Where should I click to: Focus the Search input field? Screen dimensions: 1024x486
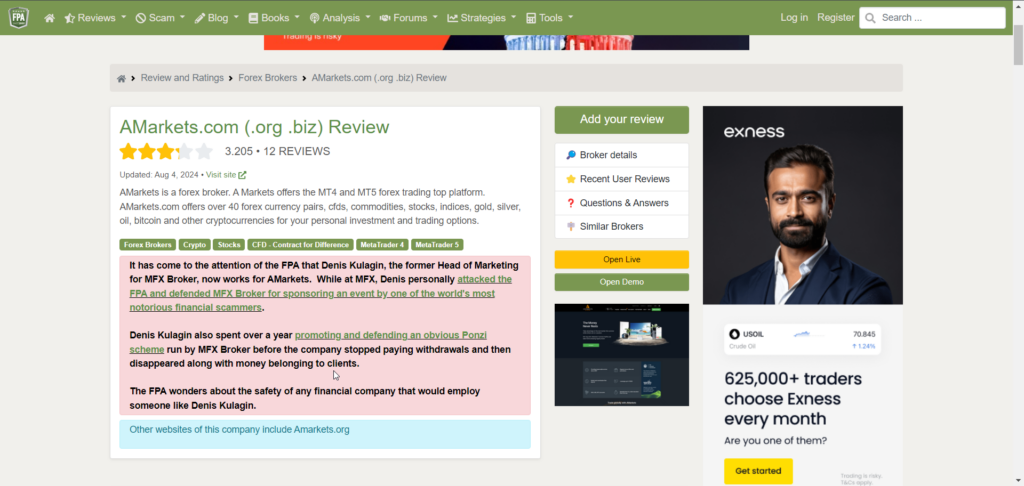coord(933,18)
